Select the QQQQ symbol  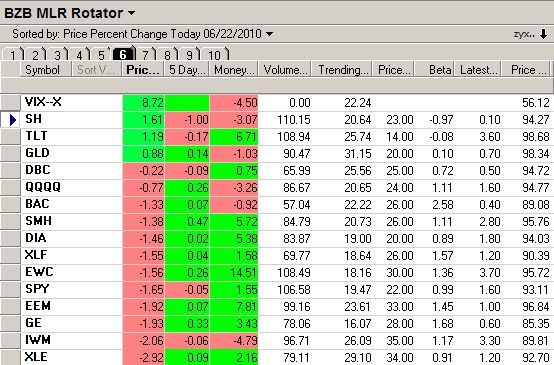[43, 187]
